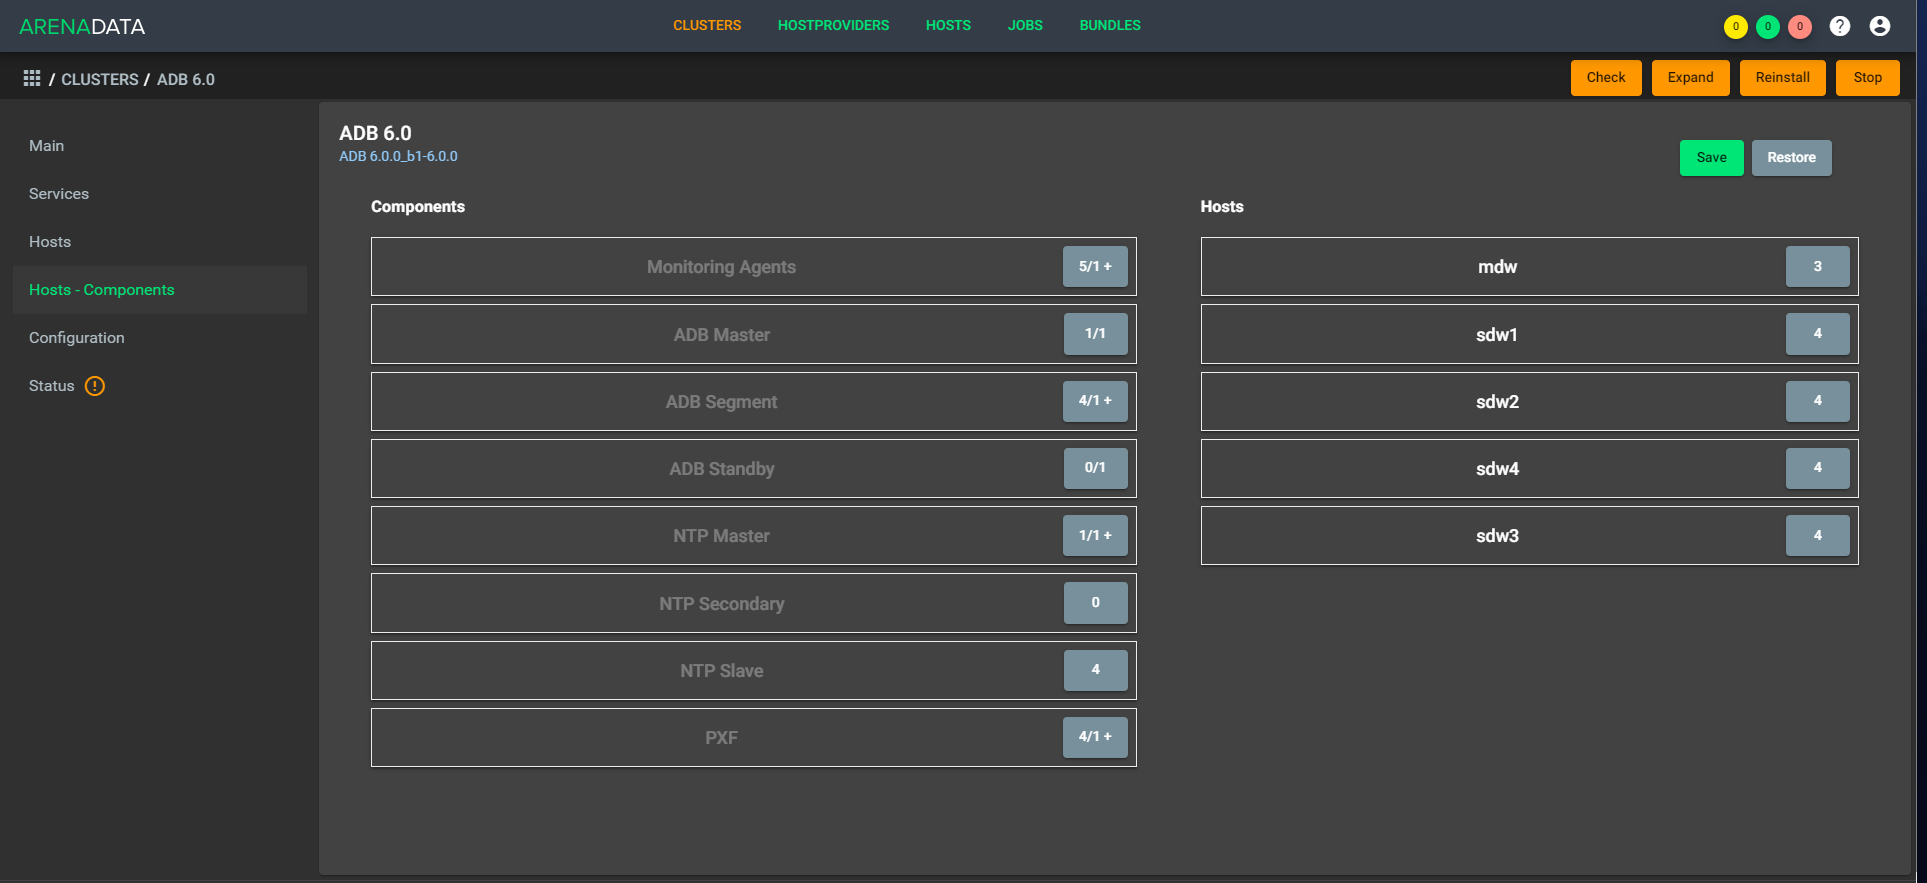The height and width of the screenshot is (883, 1927).
Task: Click the Stop action button
Action: [x=1868, y=78]
